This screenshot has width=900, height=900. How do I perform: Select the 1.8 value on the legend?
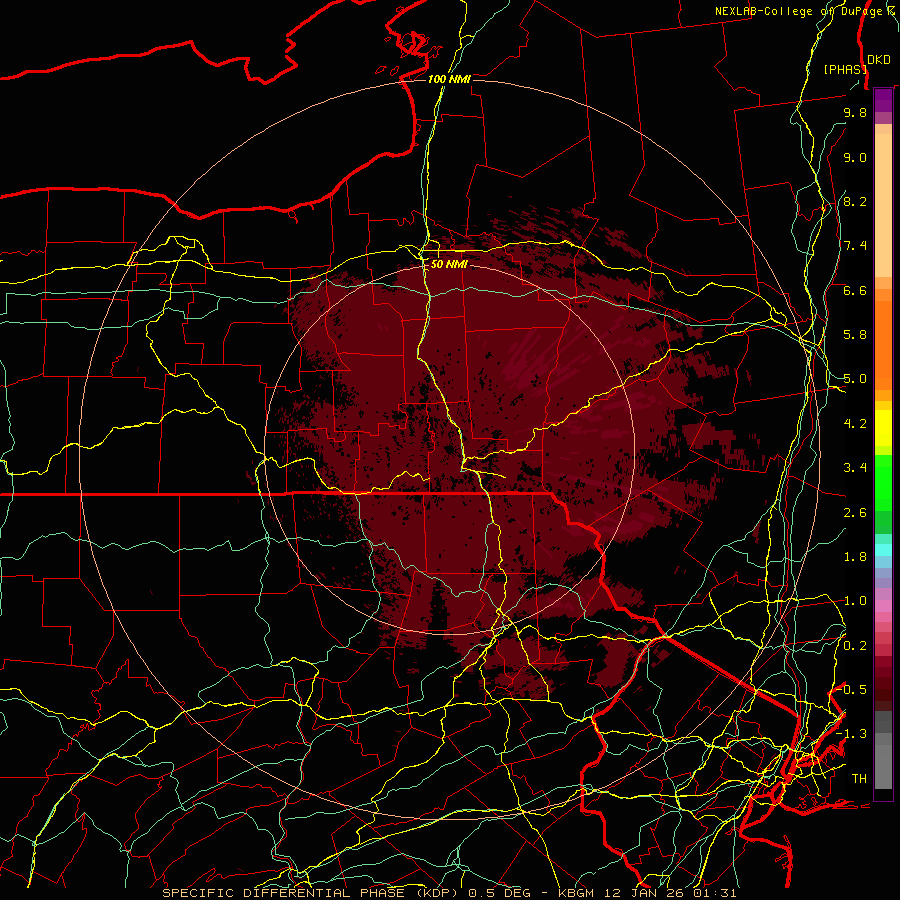coord(855,557)
